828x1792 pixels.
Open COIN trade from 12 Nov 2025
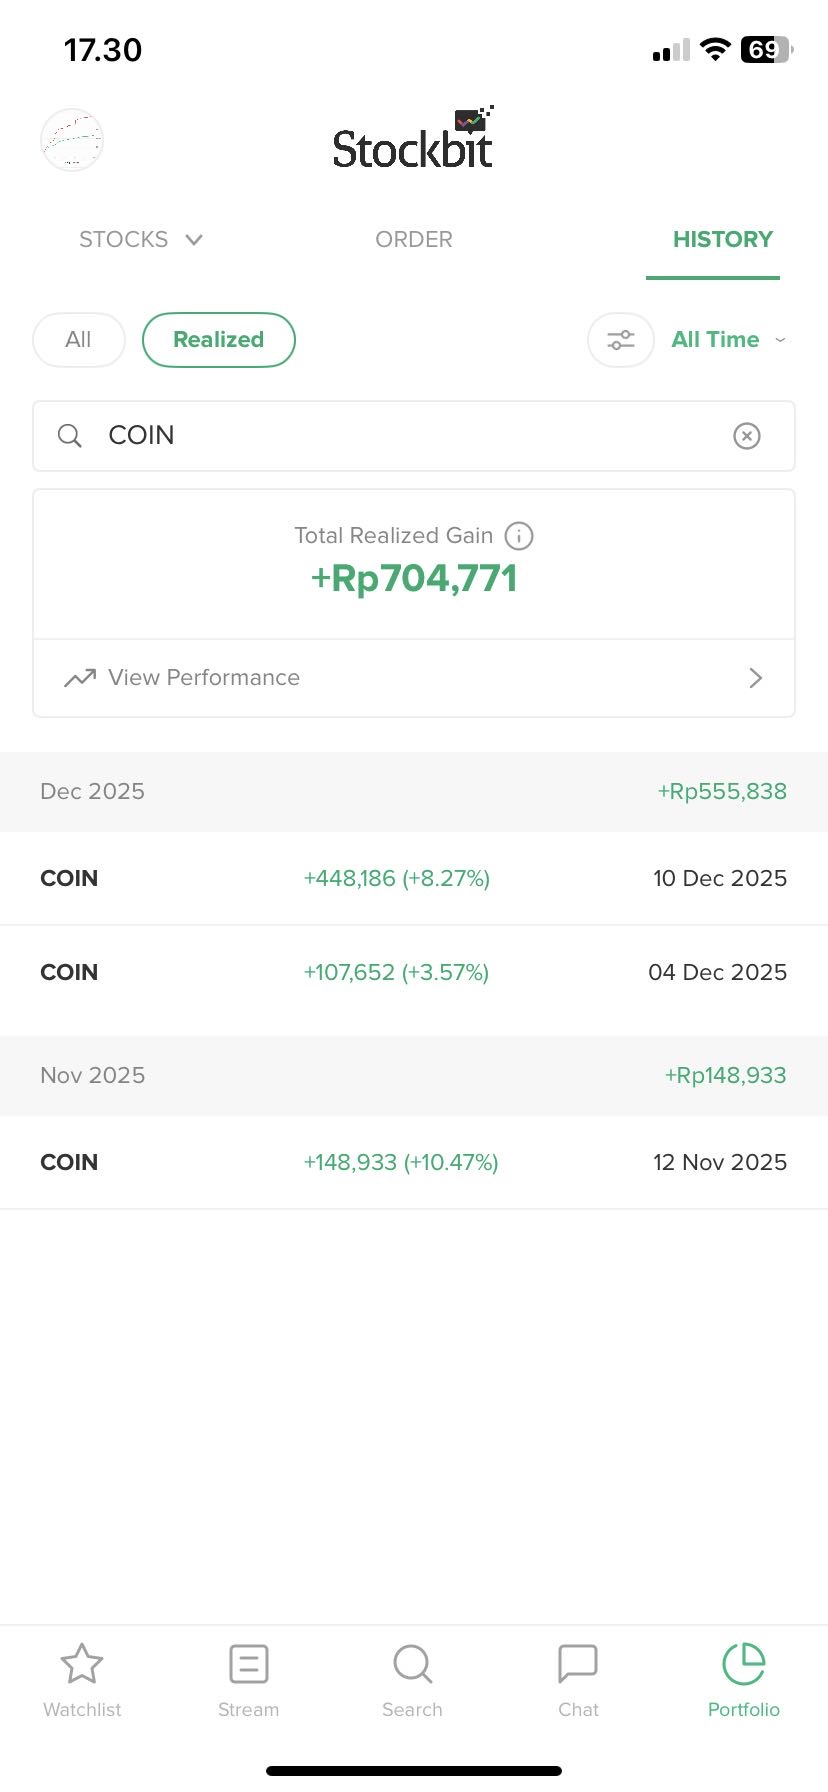coord(414,1162)
